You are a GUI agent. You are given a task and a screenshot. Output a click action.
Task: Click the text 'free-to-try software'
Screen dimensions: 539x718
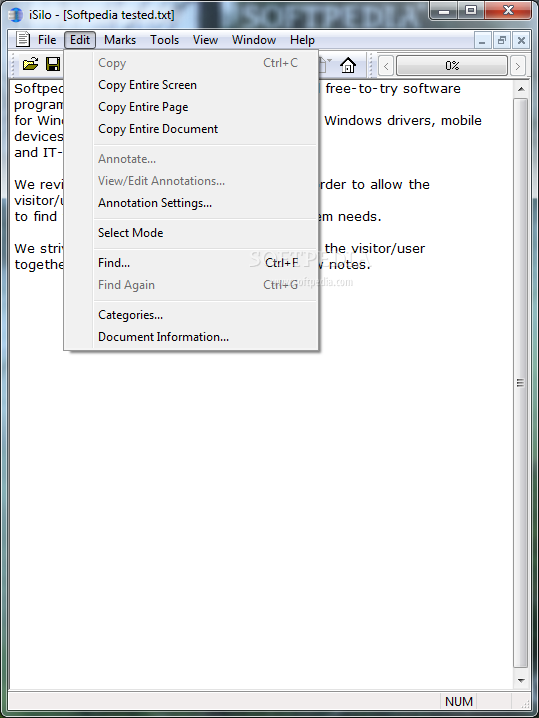pos(393,89)
